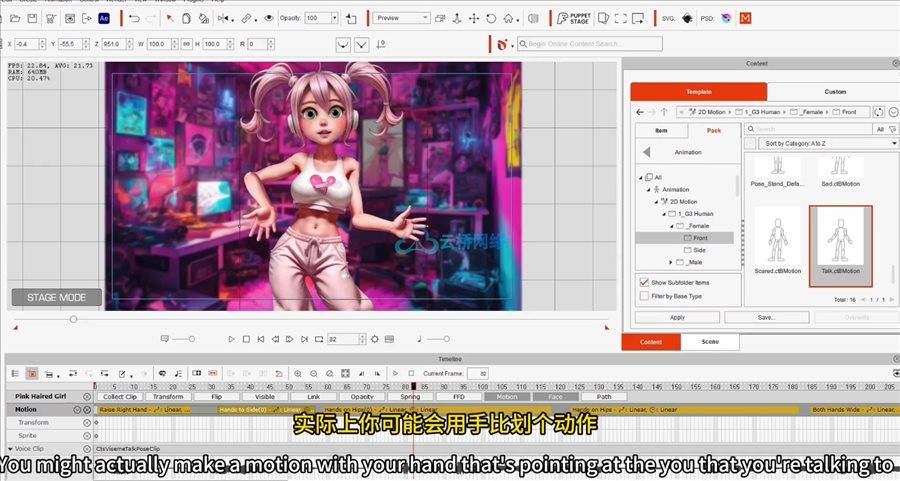The image size is (900, 481).
Task: Click the Apply button
Action: [x=677, y=317]
